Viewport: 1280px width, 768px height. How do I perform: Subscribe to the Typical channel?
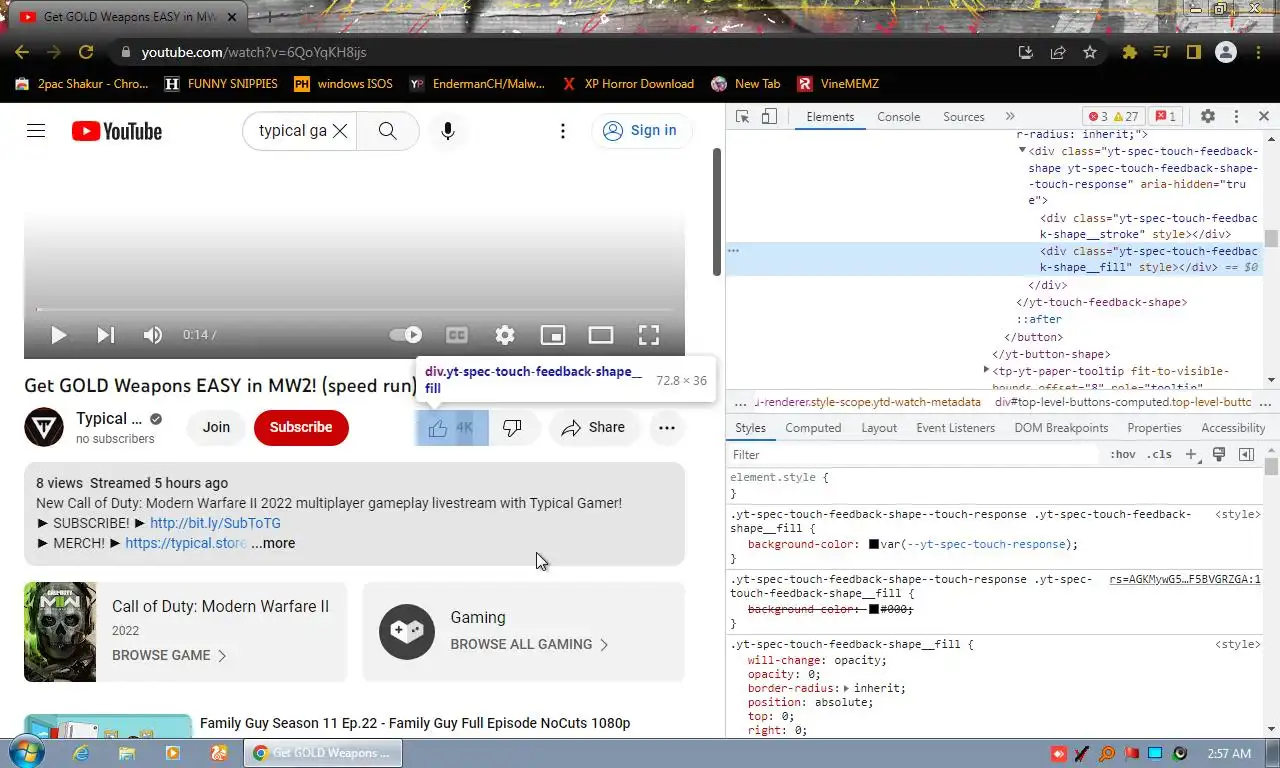click(x=301, y=428)
